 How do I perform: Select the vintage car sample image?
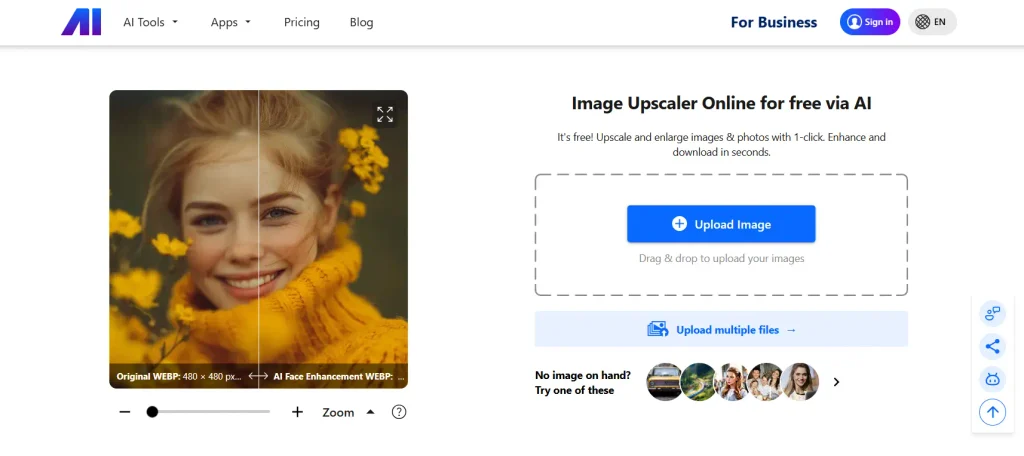click(x=664, y=382)
